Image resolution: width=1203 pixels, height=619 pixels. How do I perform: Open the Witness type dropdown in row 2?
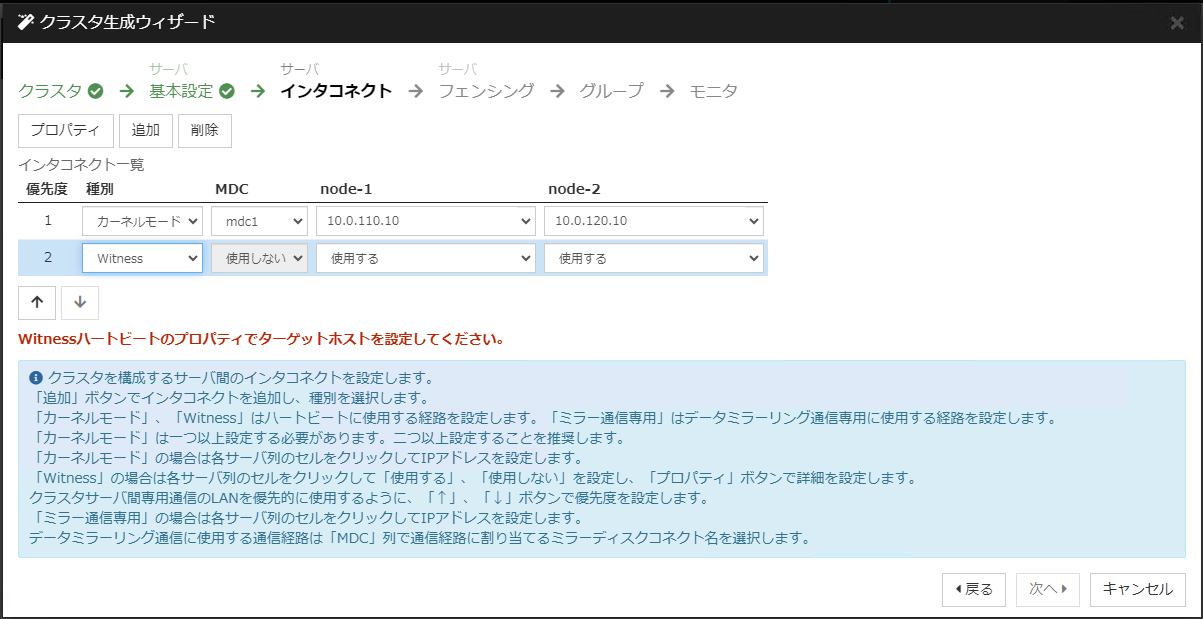(142, 258)
